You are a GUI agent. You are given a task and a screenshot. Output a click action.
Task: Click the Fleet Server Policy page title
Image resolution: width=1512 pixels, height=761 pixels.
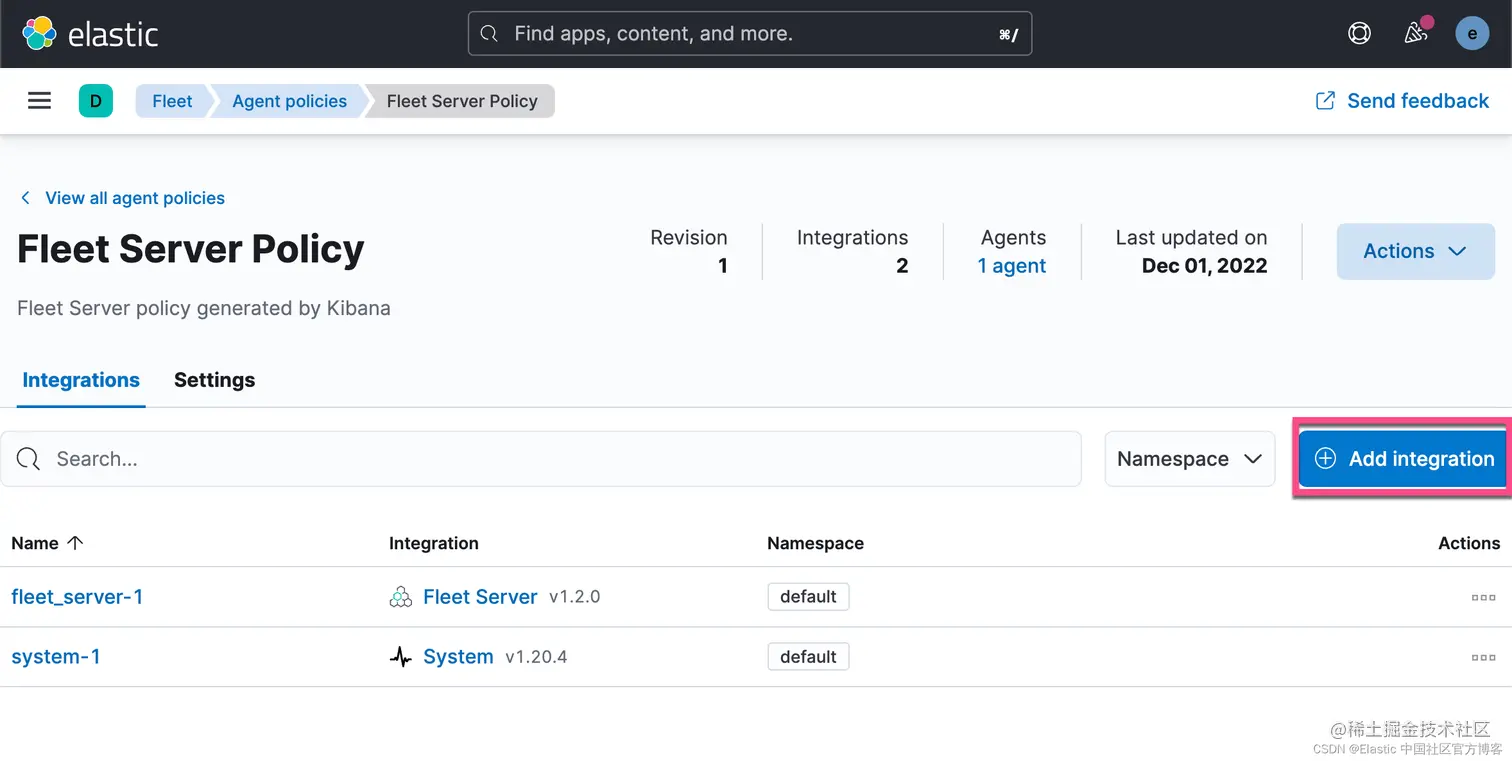click(x=191, y=249)
